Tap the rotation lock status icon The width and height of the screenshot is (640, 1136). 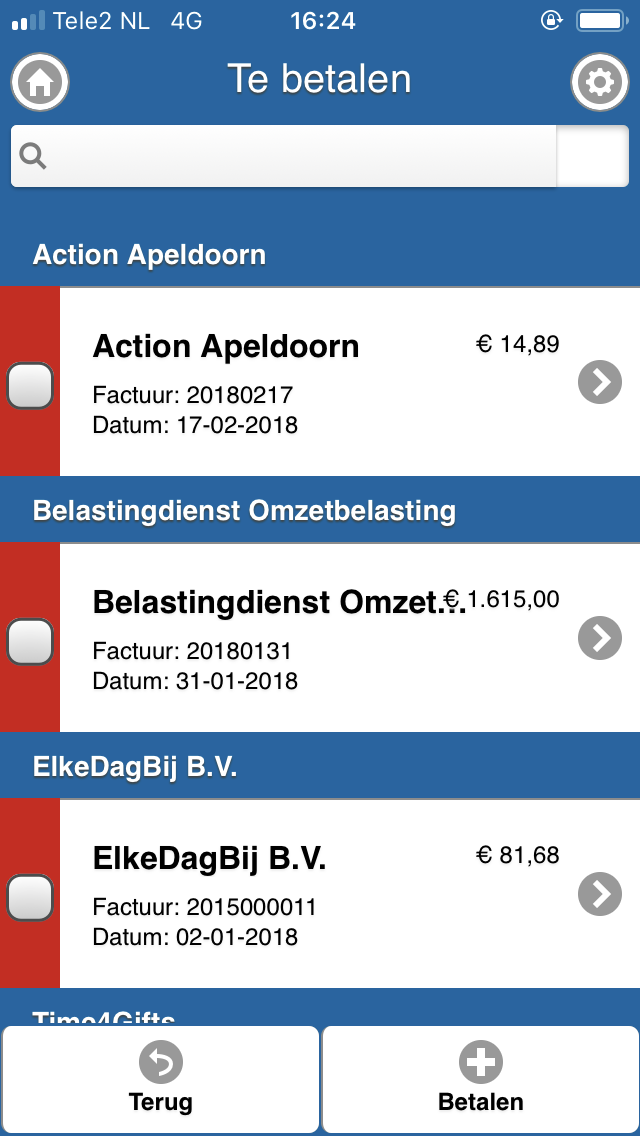point(552,20)
